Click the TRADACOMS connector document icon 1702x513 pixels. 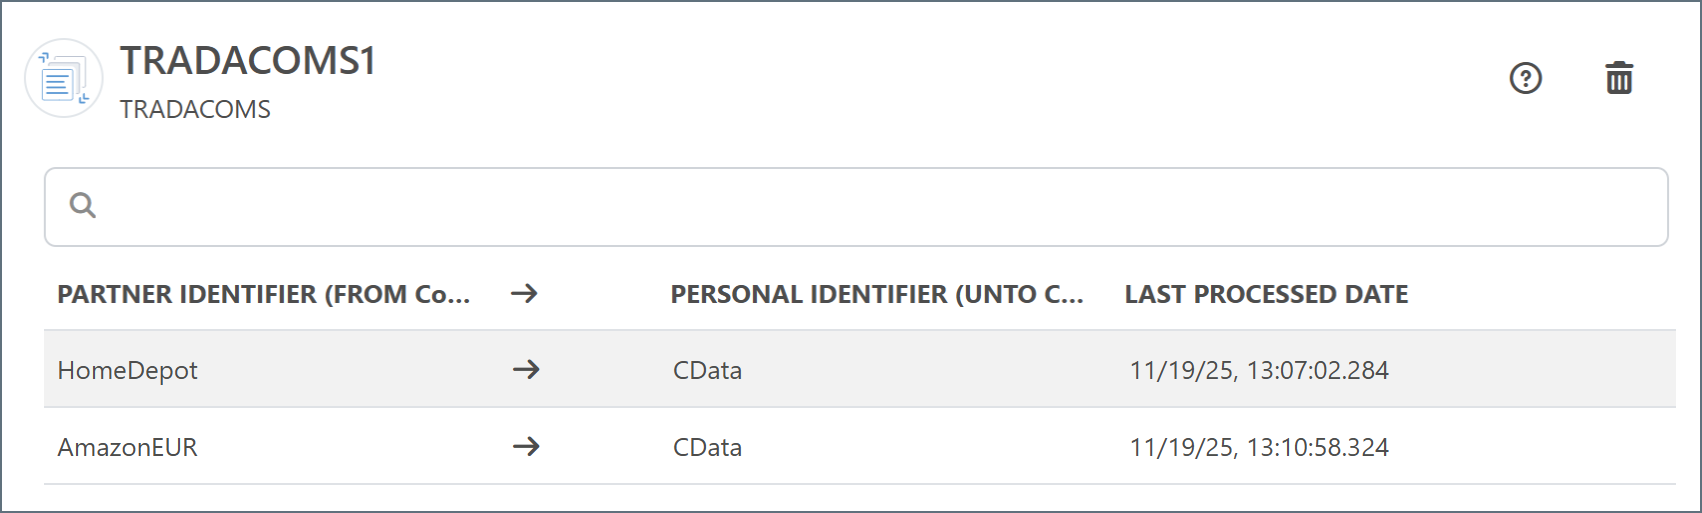click(x=63, y=79)
